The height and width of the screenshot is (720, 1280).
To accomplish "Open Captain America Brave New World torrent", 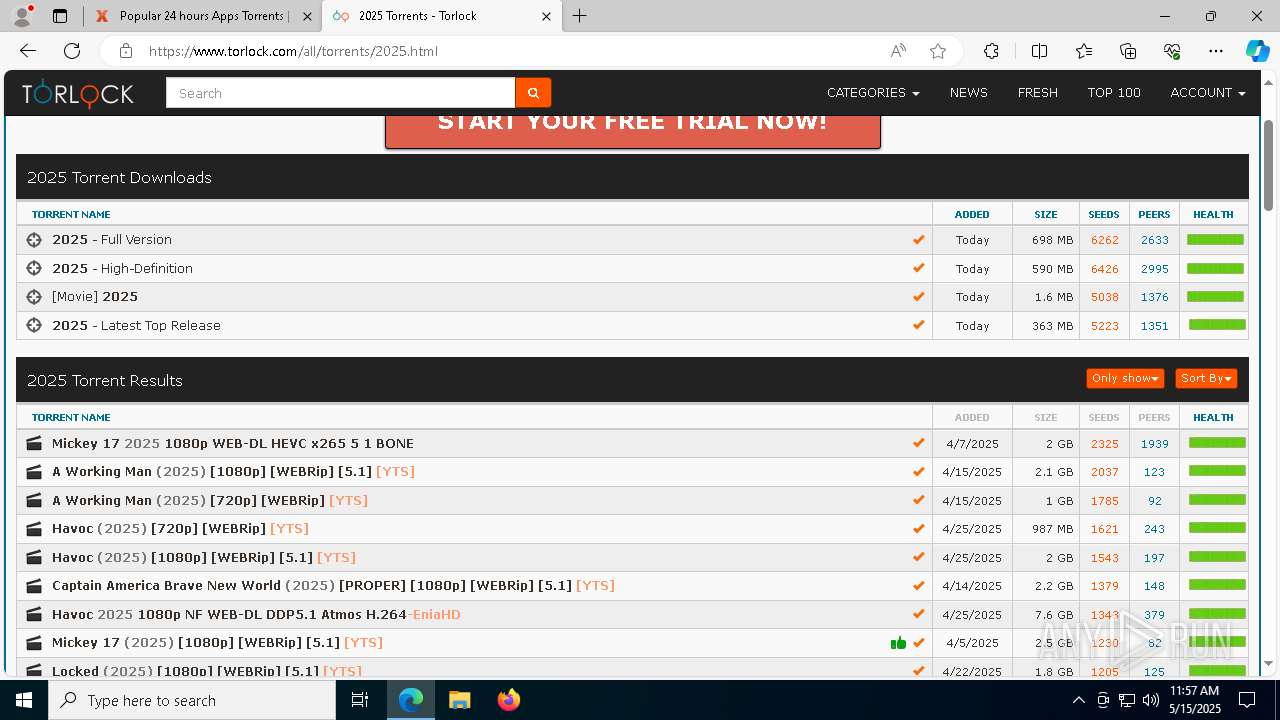I will coord(333,586).
